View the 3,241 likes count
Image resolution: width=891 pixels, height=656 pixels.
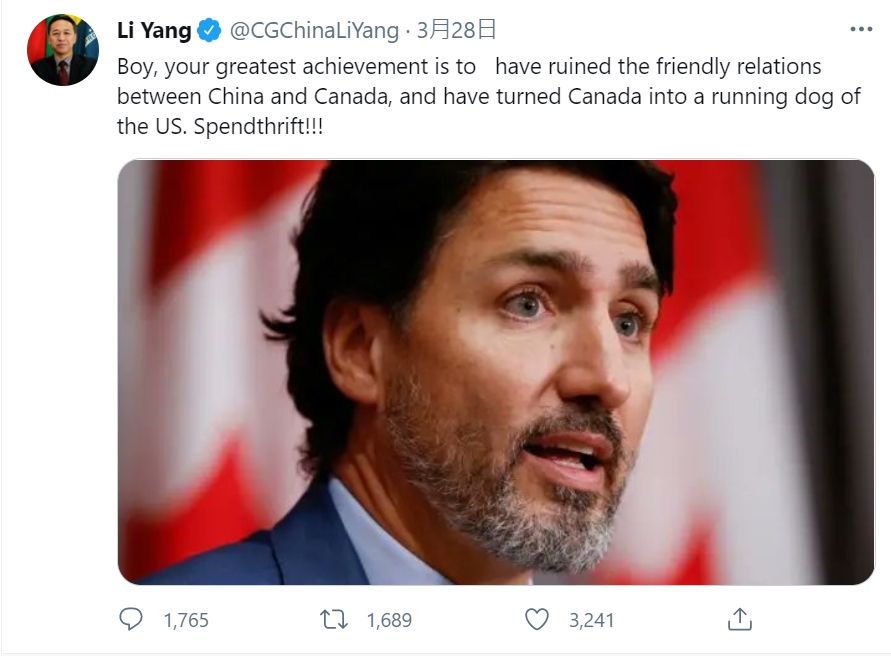coord(592,620)
